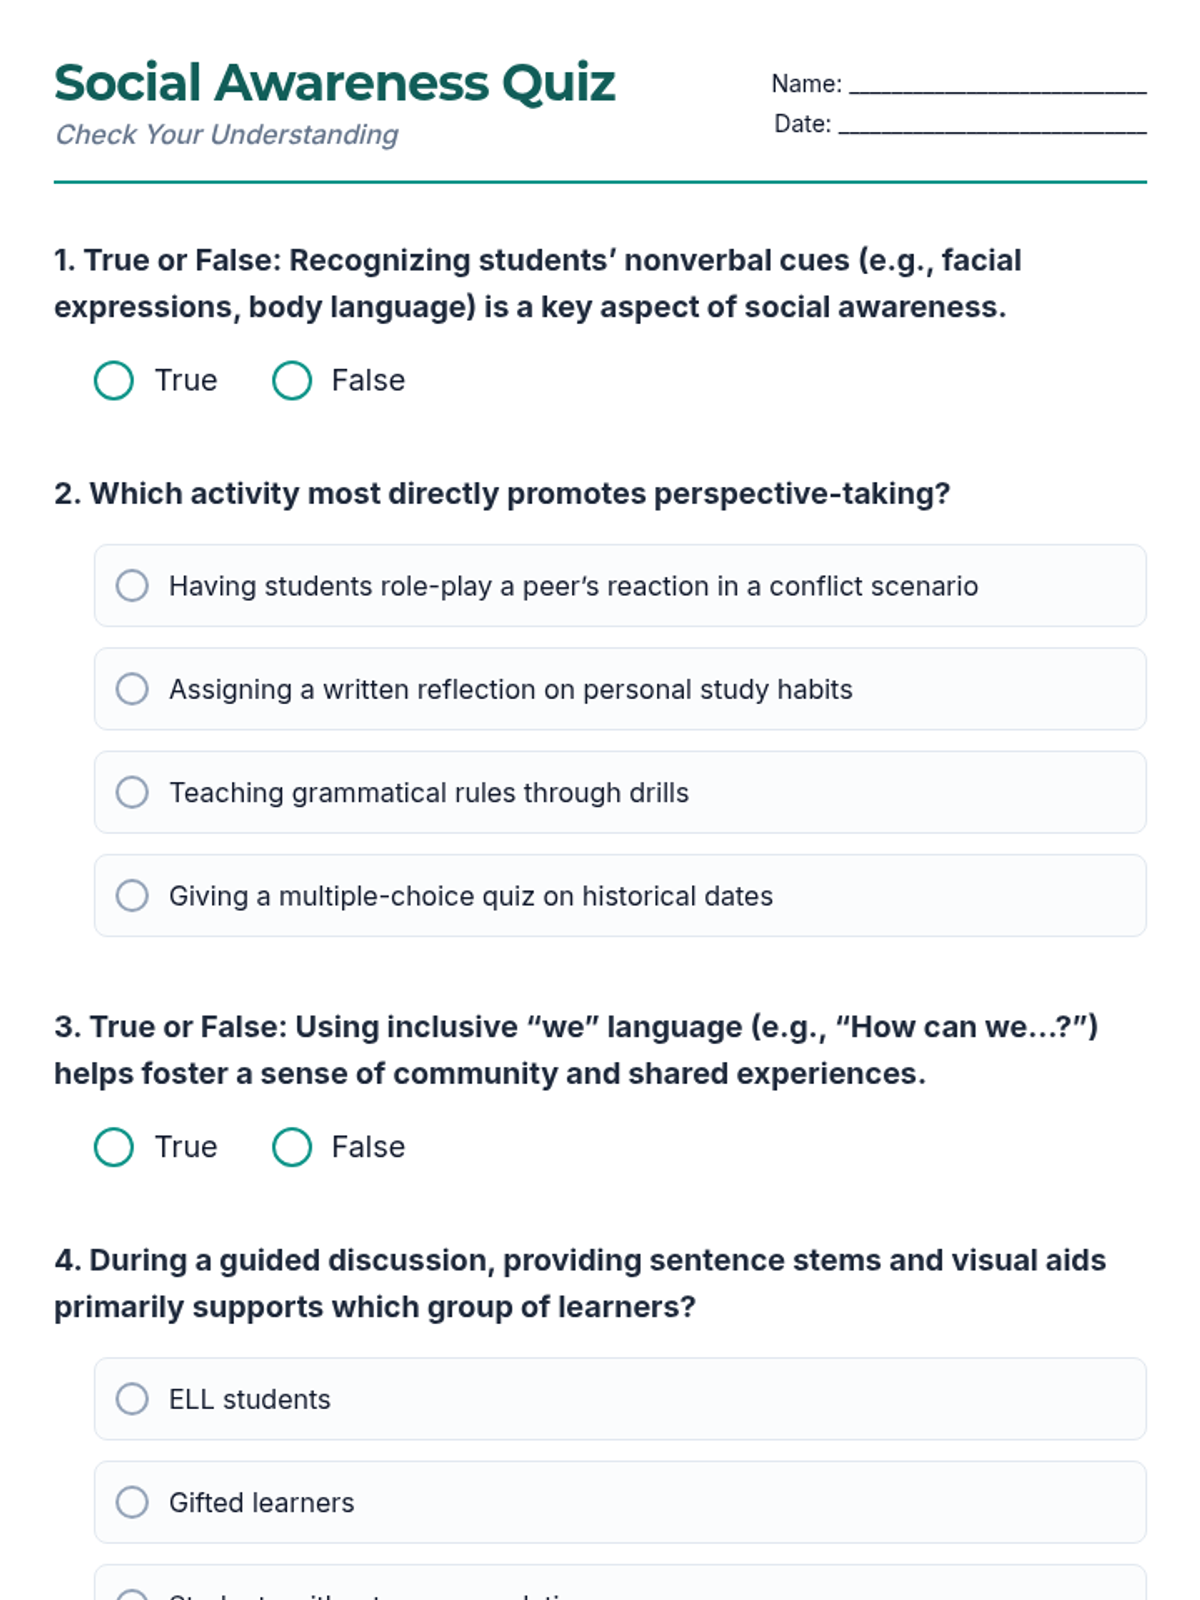Select True for question 3
Viewport: 1200px width, 1600px height.
[x=114, y=1147]
